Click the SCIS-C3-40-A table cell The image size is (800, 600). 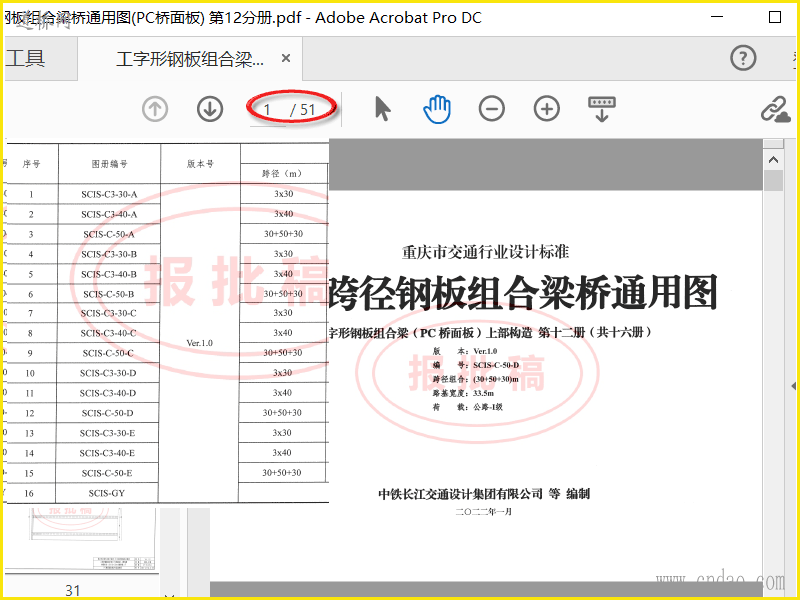coord(109,214)
